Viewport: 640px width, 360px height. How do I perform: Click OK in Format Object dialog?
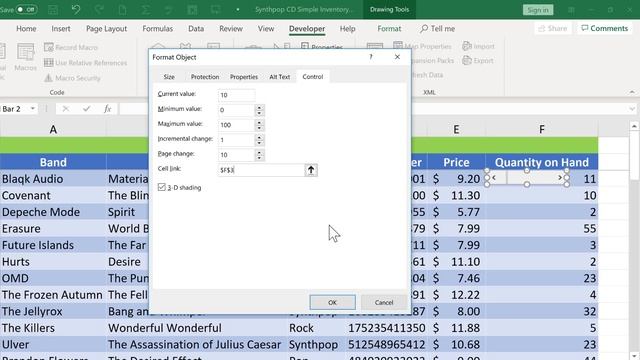pos(332,302)
